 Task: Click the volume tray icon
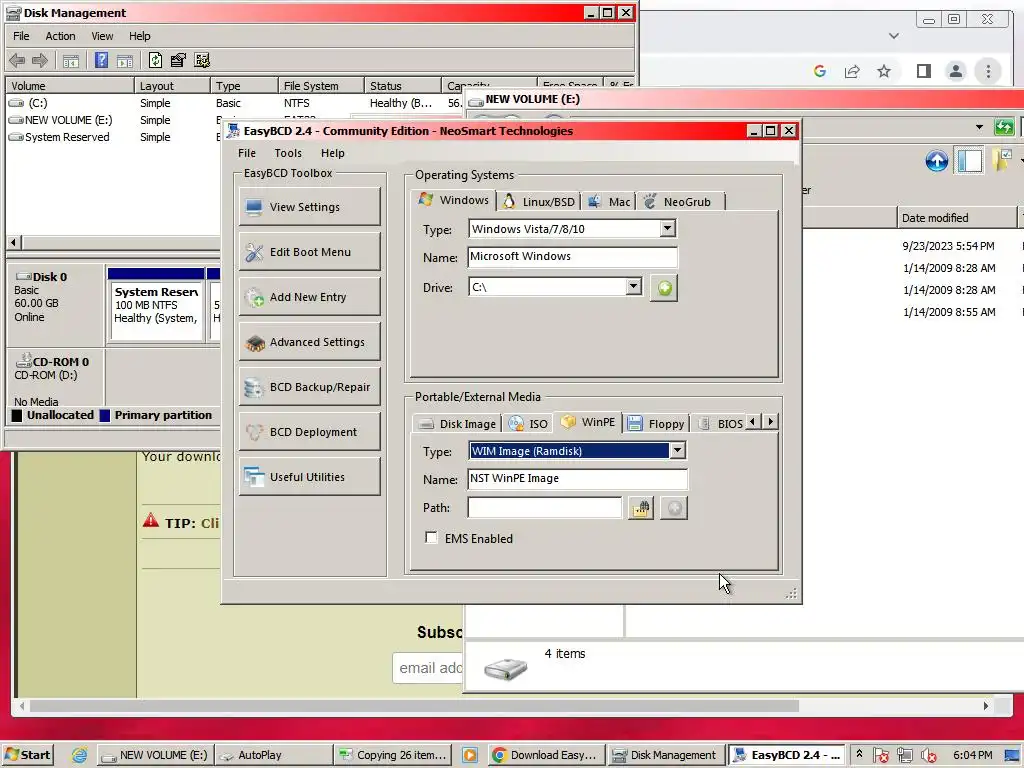coord(929,756)
